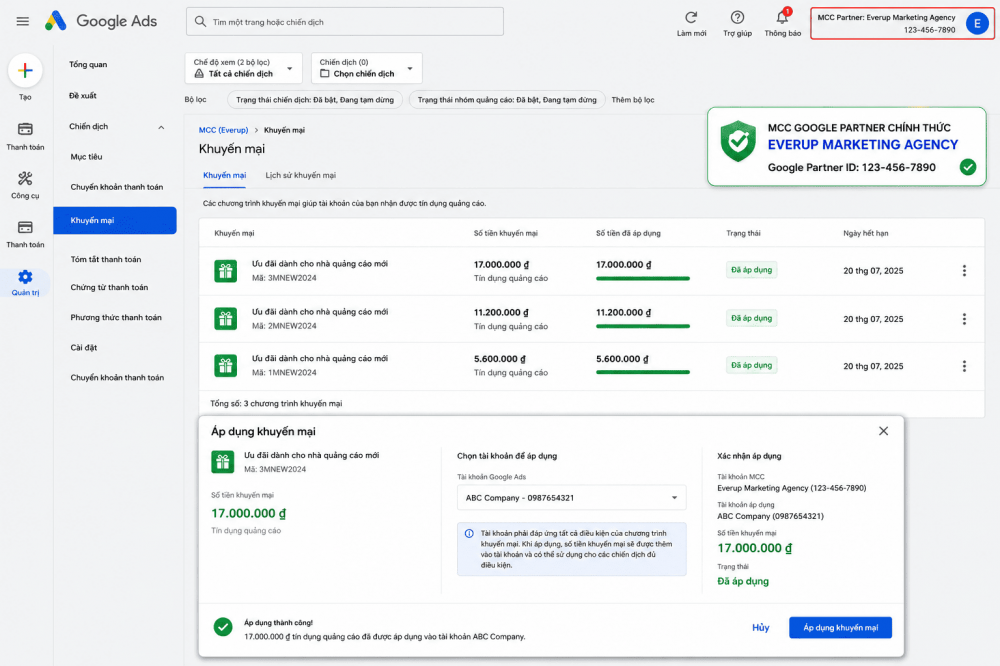Open Tổng quan in the sidebar
Image resolution: width=1000 pixels, height=666 pixels.
click(88, 64)
